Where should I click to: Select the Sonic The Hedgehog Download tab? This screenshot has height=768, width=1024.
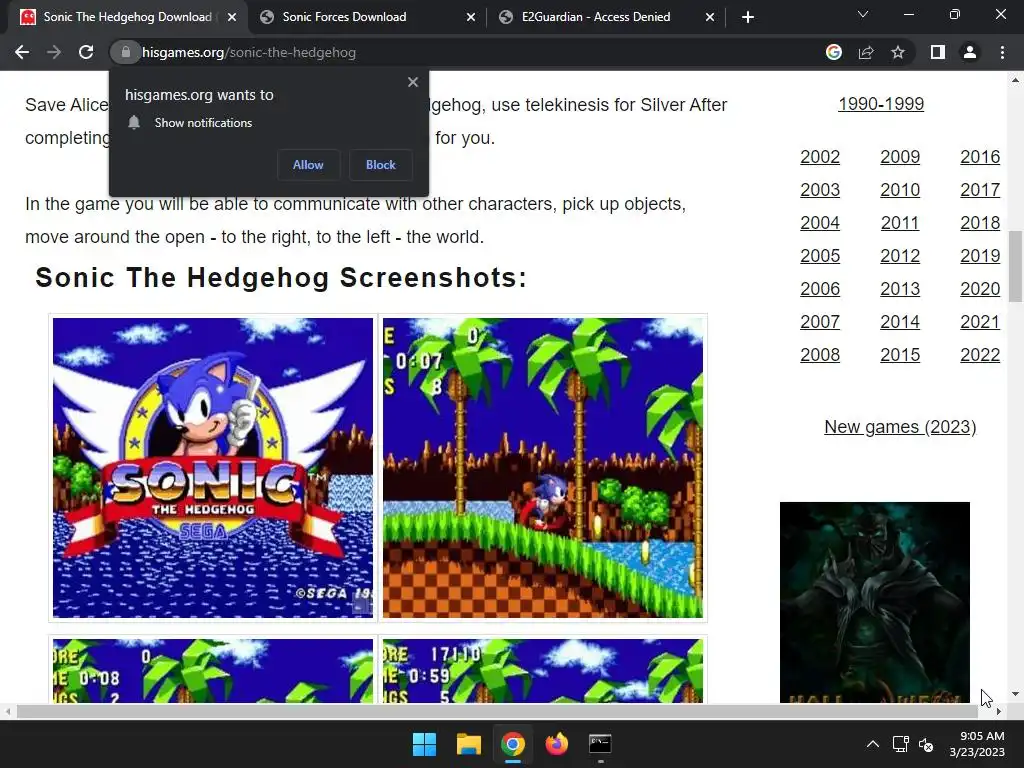click(x=127, y=17)
